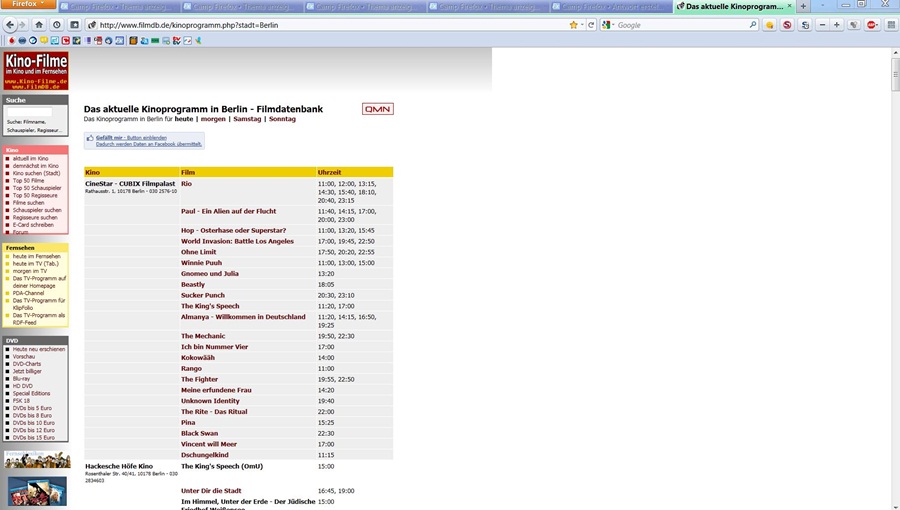Click the red S NoScript-style toolbar icon
900x510 pixels.
tap(787, 25)
